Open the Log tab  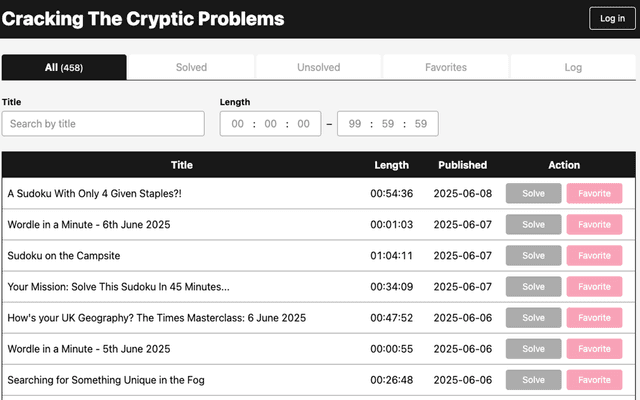click(x=573, y=67)
